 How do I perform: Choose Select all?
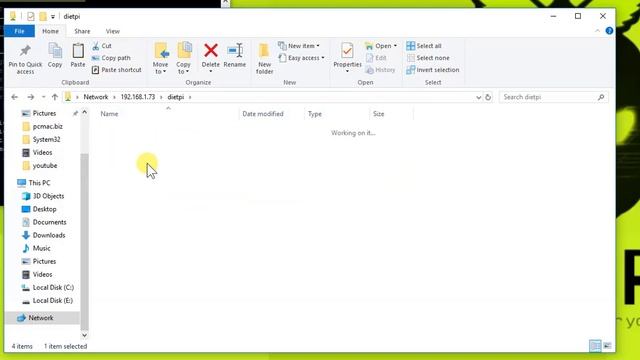[424, 46]
